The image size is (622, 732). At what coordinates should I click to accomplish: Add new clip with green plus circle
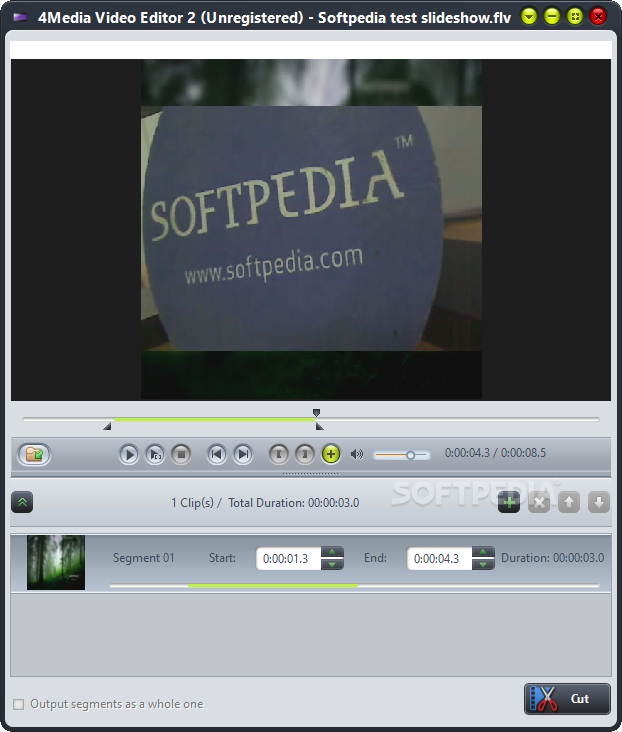coord(331,454)
